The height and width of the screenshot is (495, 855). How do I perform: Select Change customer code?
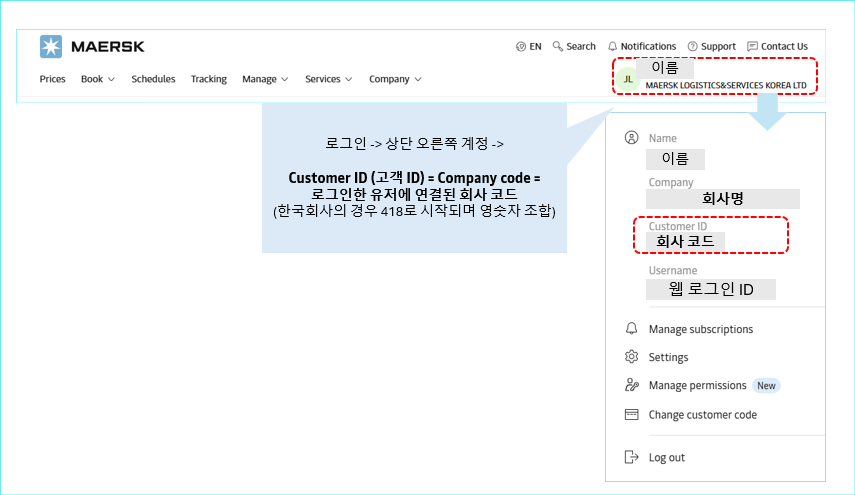pos(702,415)
